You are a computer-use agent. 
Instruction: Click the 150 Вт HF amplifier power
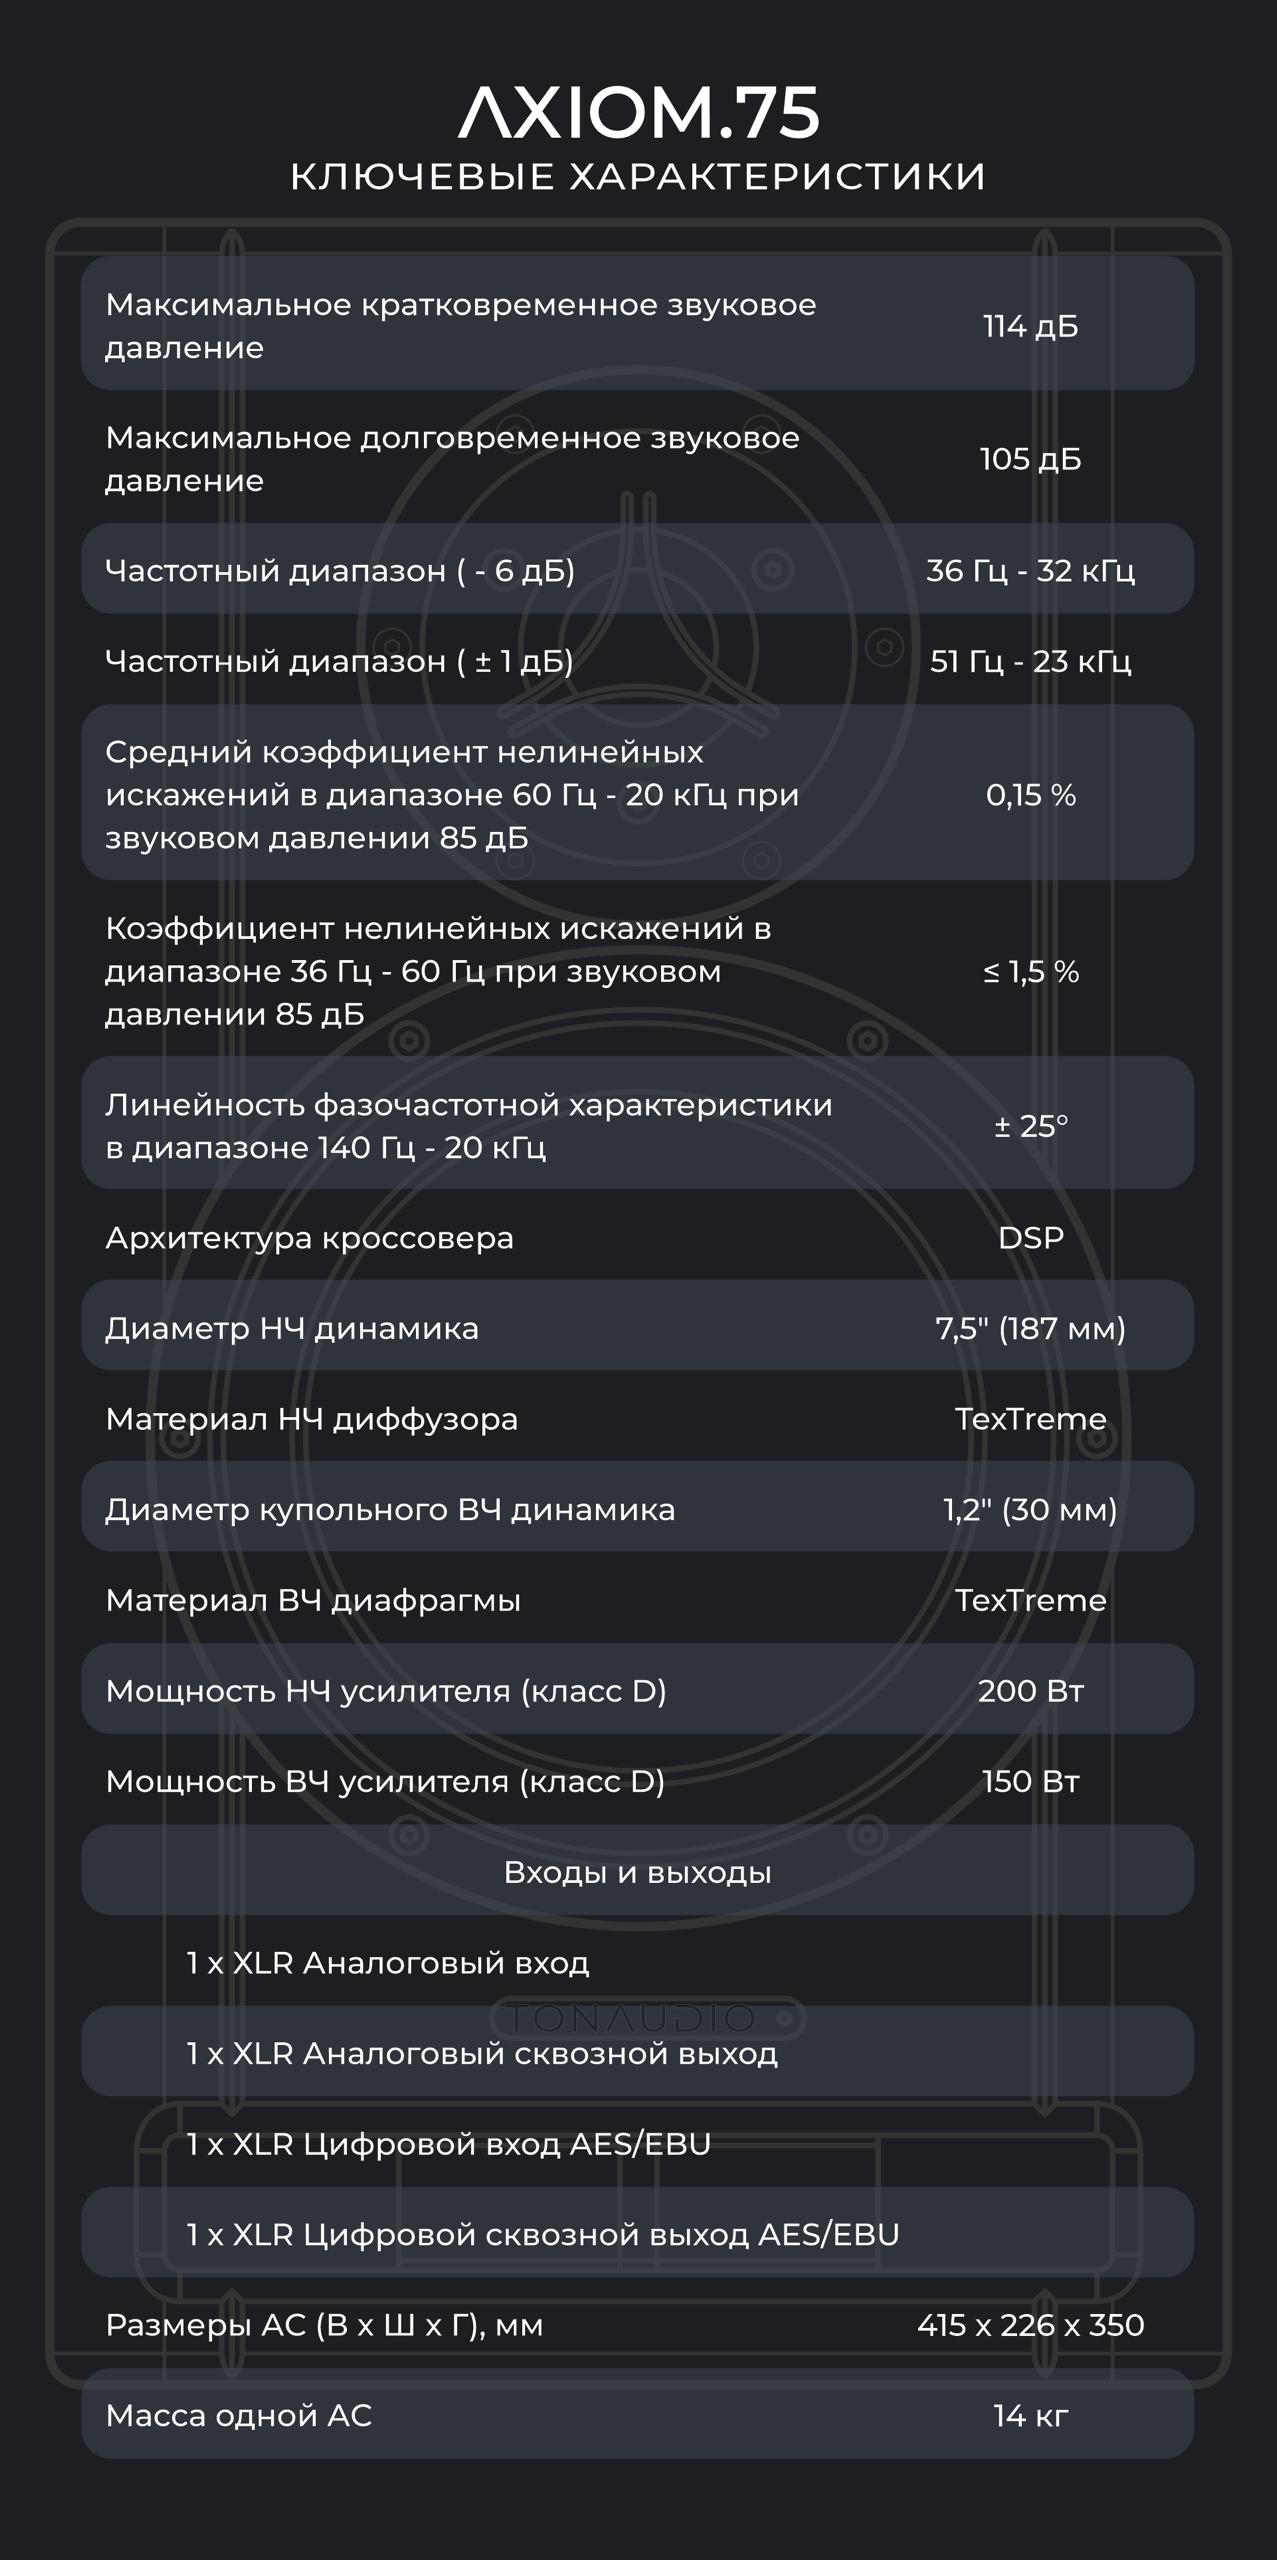point(1030,1781)
